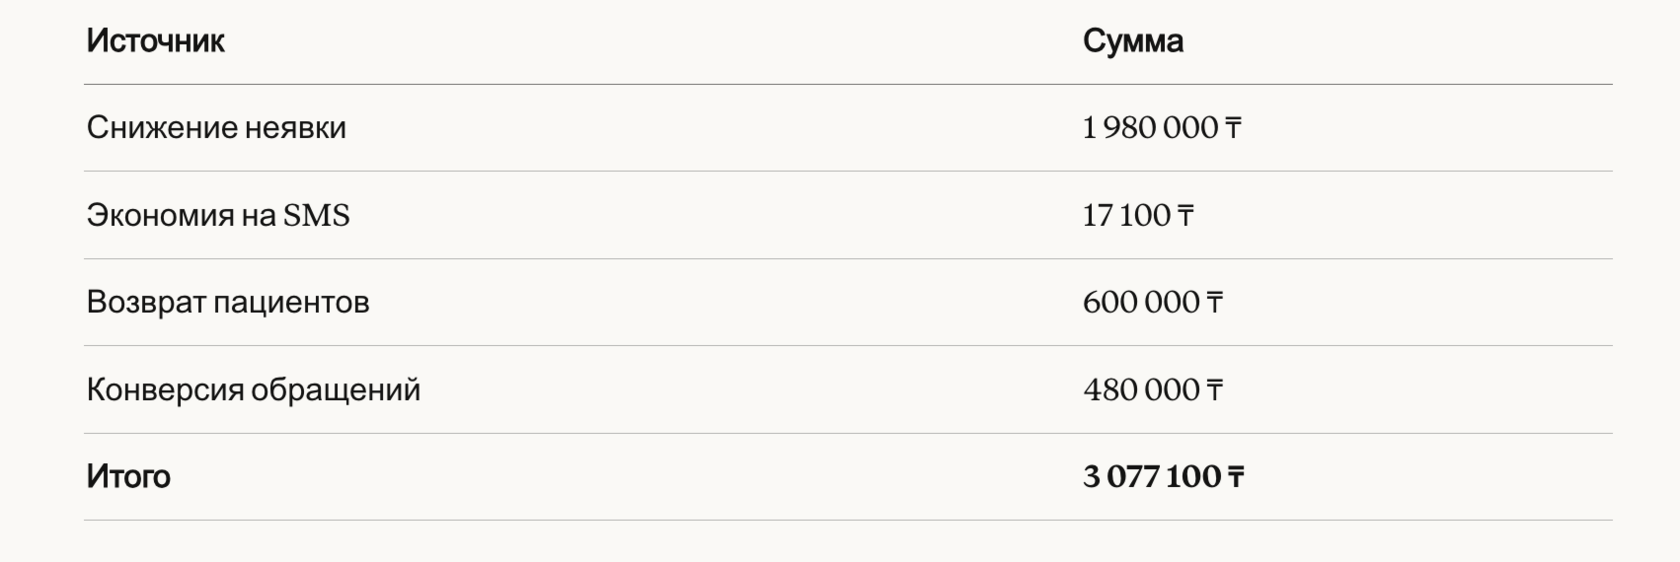Click the 1 980 000 ₸ amount
This screenshot has width=1680, height=562.
point(1162,128)
